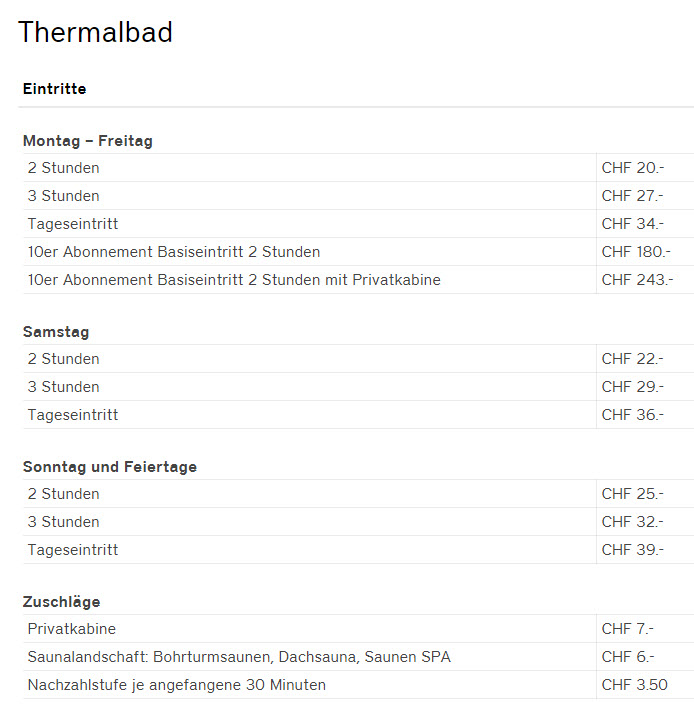
Task: Select the Sonntag und Feiertage subheading
Action: point(110,467)
